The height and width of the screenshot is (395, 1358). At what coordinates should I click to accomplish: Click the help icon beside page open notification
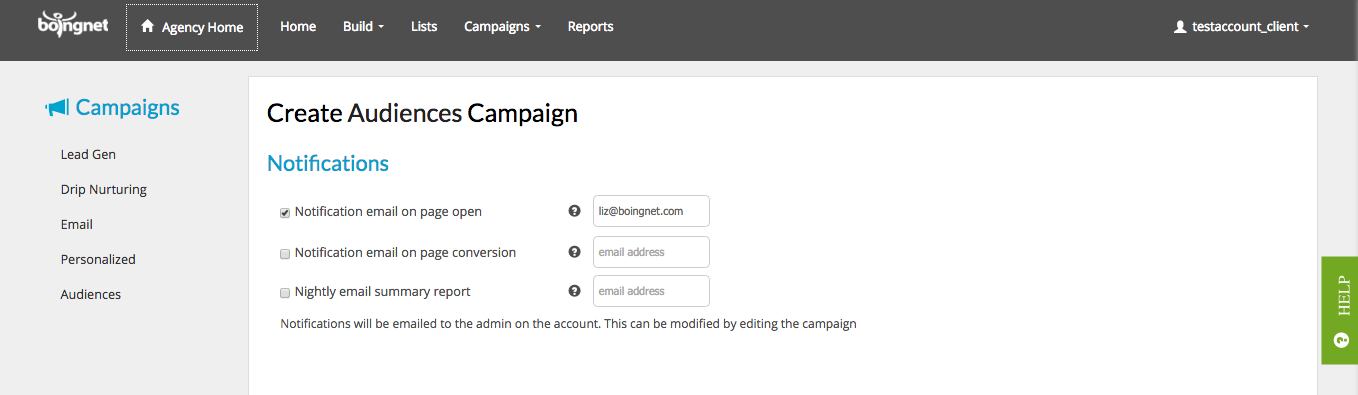pyautogui.click(x=574, y=211)
